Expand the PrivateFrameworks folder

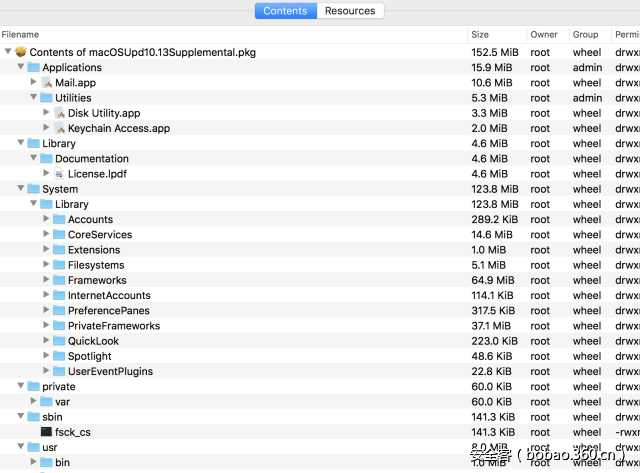pyautogui.click(x=46, y=326)
